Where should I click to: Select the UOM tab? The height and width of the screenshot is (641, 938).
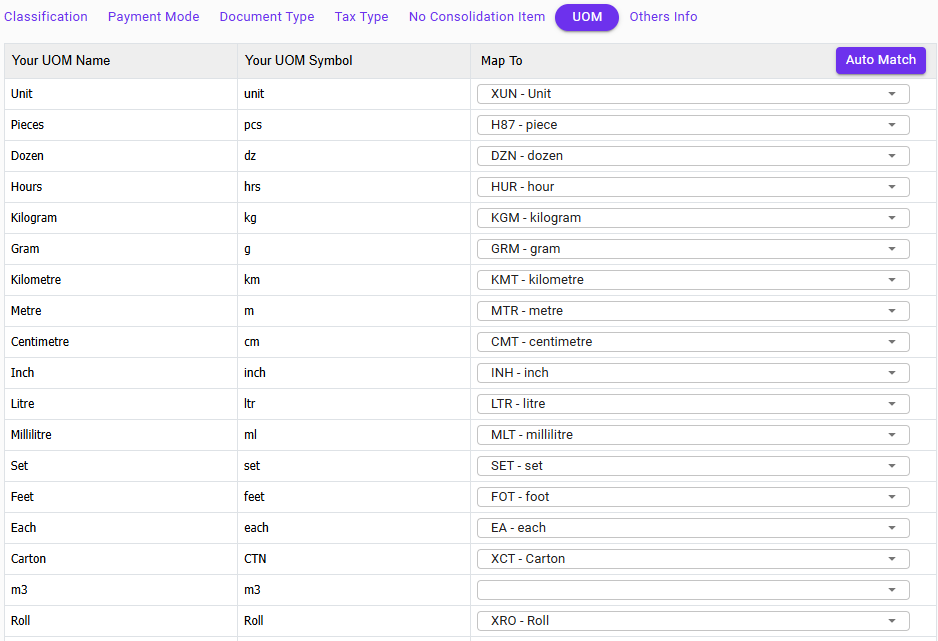[587, 17]
